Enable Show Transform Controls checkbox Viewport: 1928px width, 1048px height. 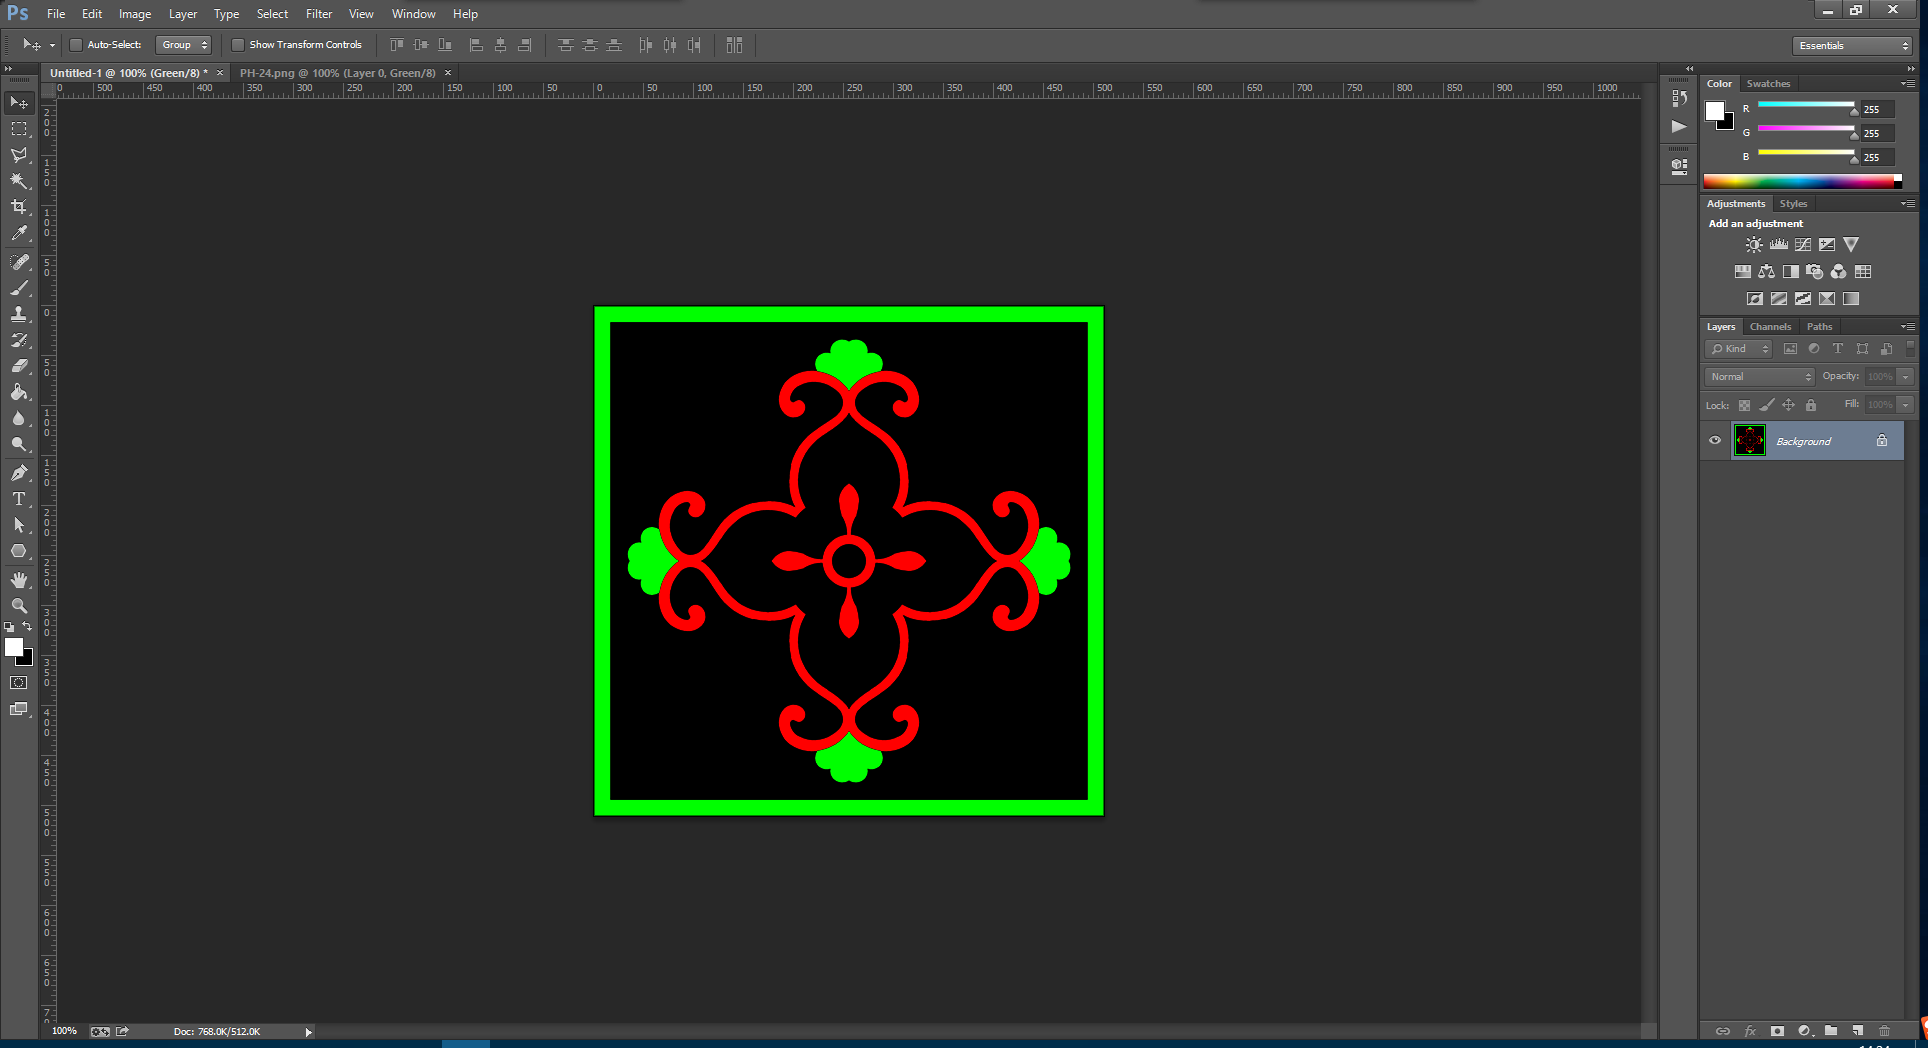tap(238, 45)
